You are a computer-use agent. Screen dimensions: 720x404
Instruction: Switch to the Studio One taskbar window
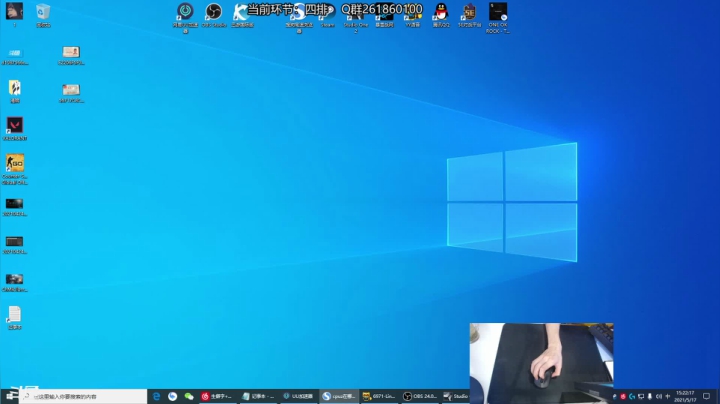(x=456, y=396)
